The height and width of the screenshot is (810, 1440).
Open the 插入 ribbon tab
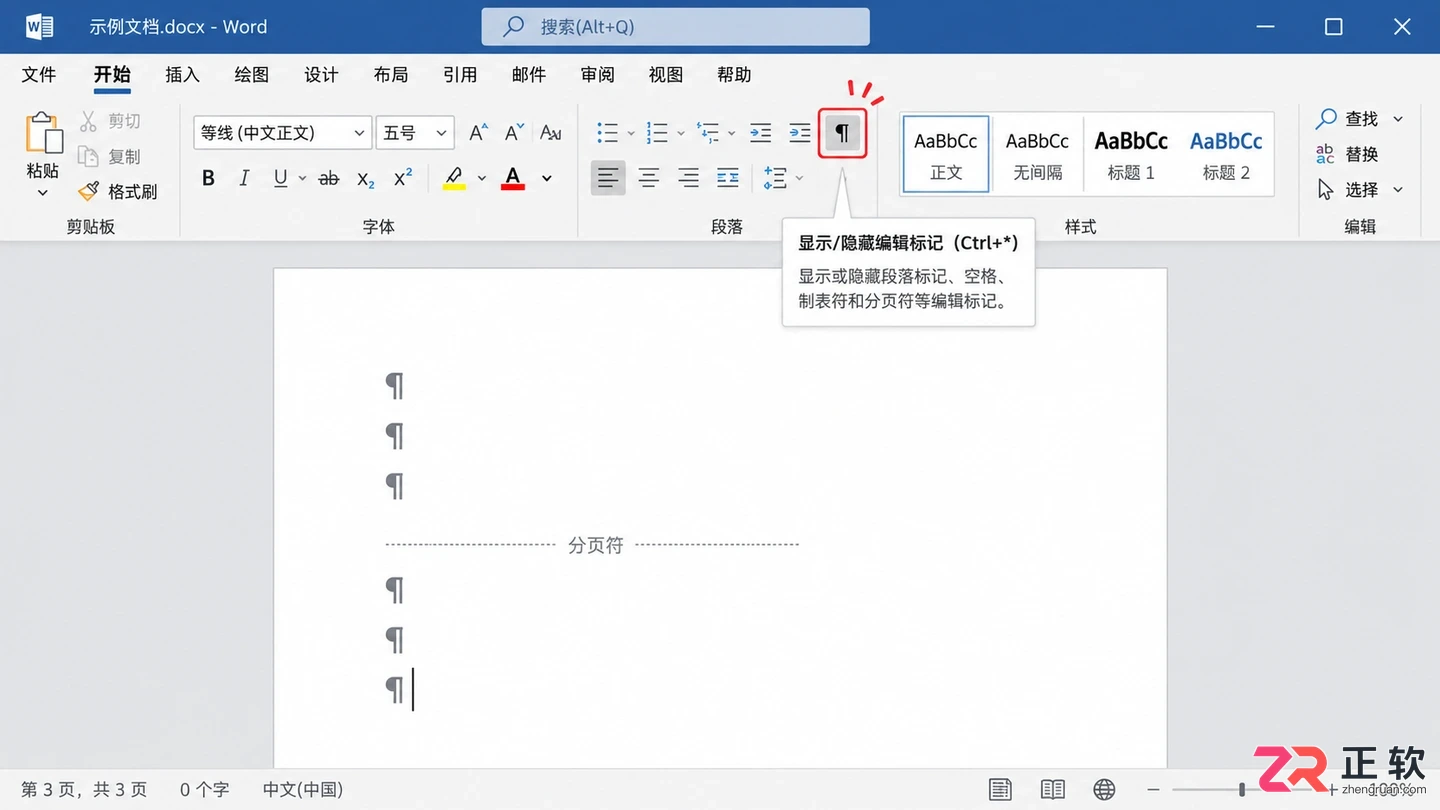183,75
